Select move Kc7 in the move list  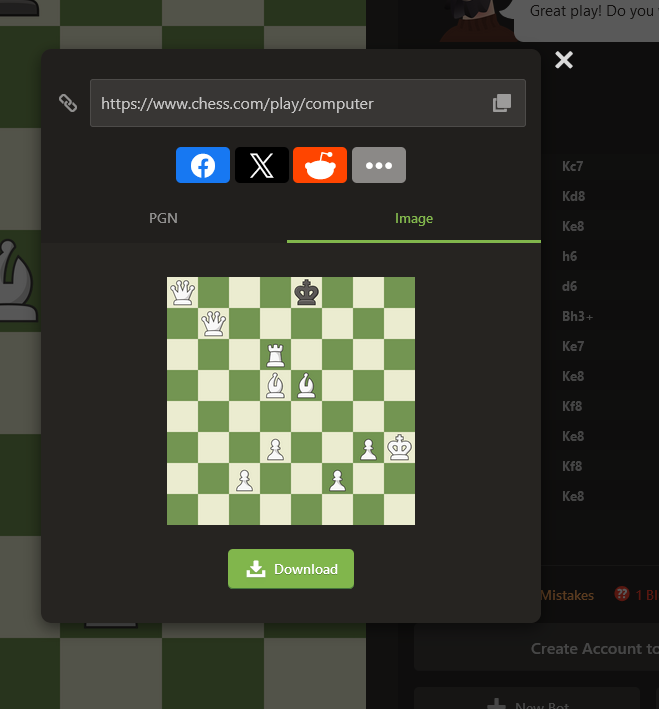pos(572,166)
